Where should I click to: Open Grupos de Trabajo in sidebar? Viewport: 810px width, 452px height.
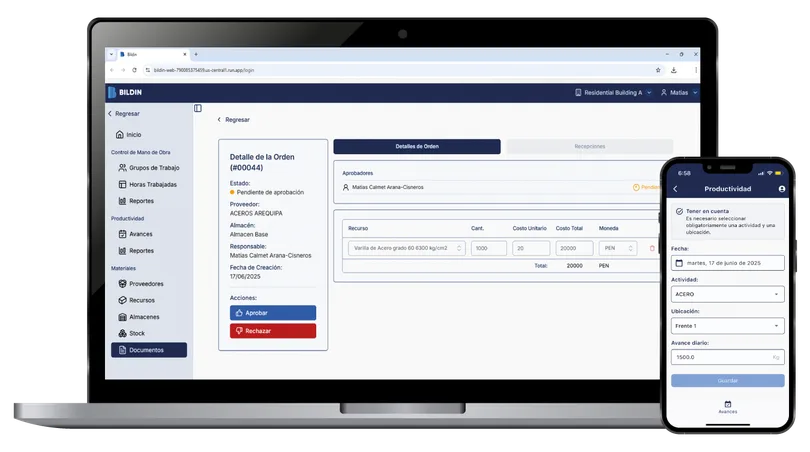149,168
